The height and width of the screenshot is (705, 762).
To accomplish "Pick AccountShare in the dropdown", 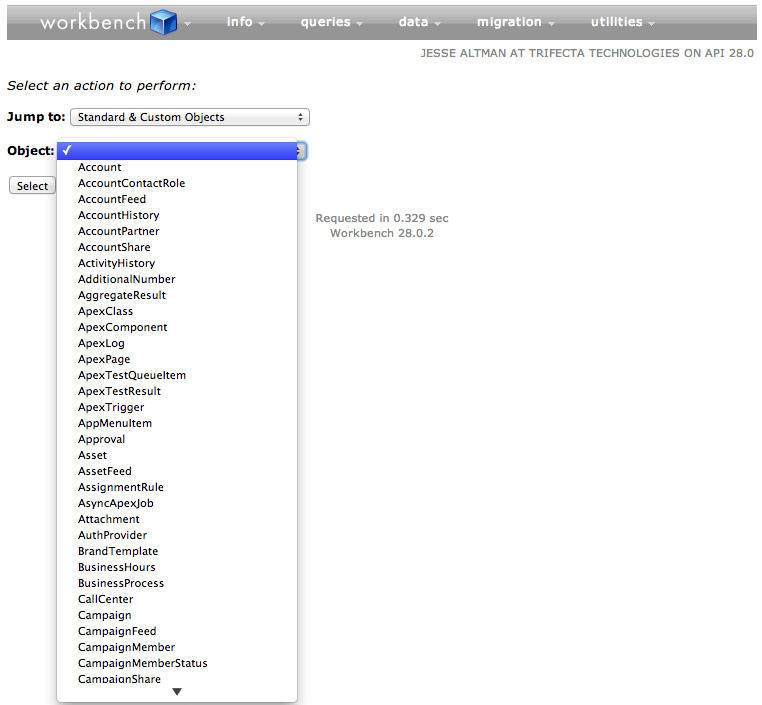I will 177,247.
